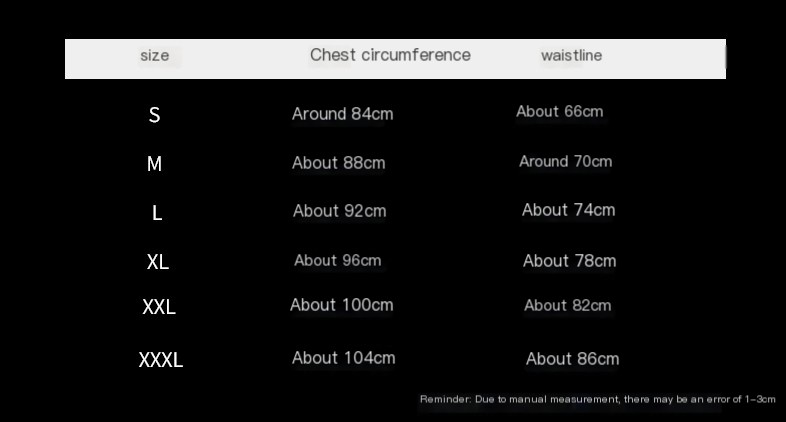Click the manual measurement reminder note

pos(597,400)
